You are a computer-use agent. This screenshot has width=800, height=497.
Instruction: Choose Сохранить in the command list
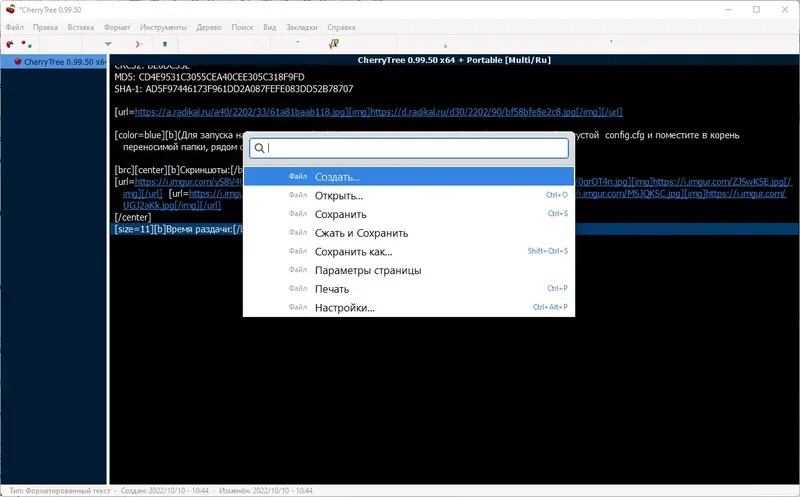coord(409,214)
